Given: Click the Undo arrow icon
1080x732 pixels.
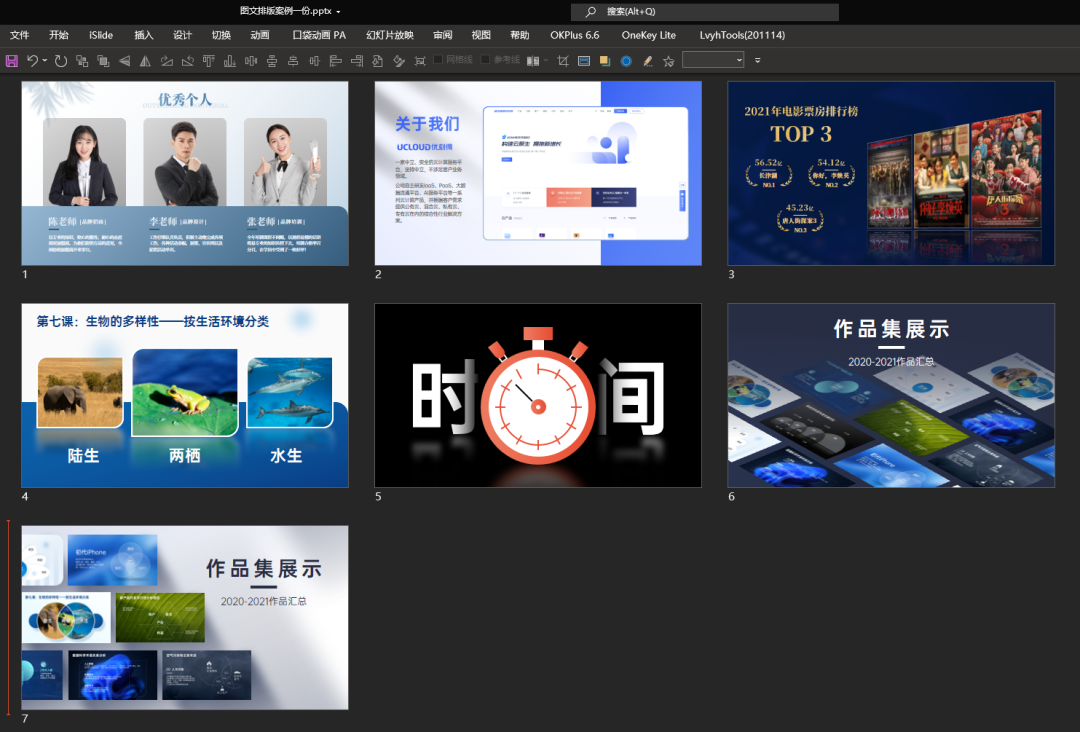Looking at the screenshot, I should [x=32, y=61].
